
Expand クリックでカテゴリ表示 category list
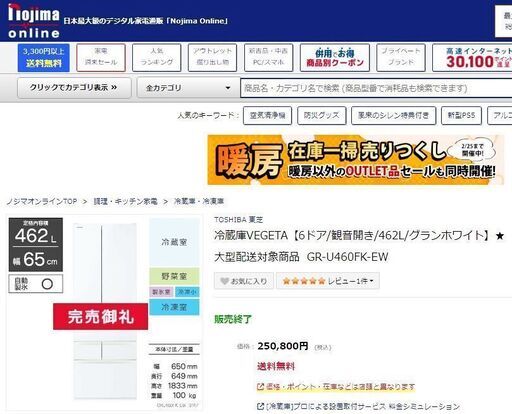(x=74, y=88)
